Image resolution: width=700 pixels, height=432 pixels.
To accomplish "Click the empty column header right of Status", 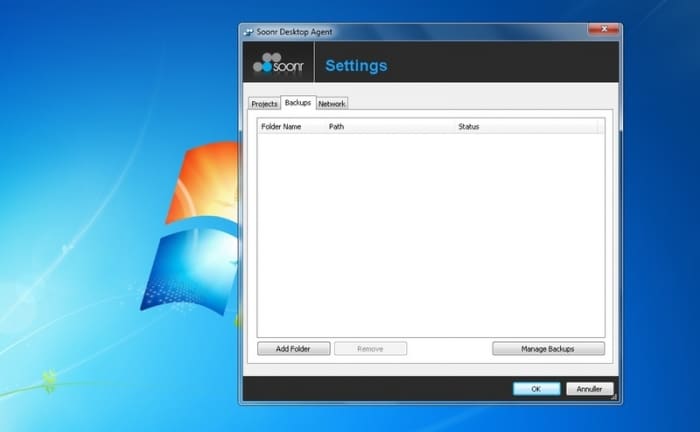I will pos(600,127).
